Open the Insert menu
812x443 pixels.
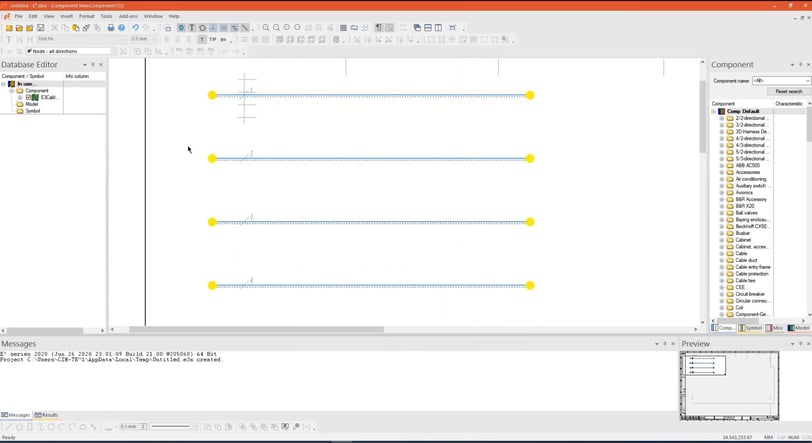66,17
